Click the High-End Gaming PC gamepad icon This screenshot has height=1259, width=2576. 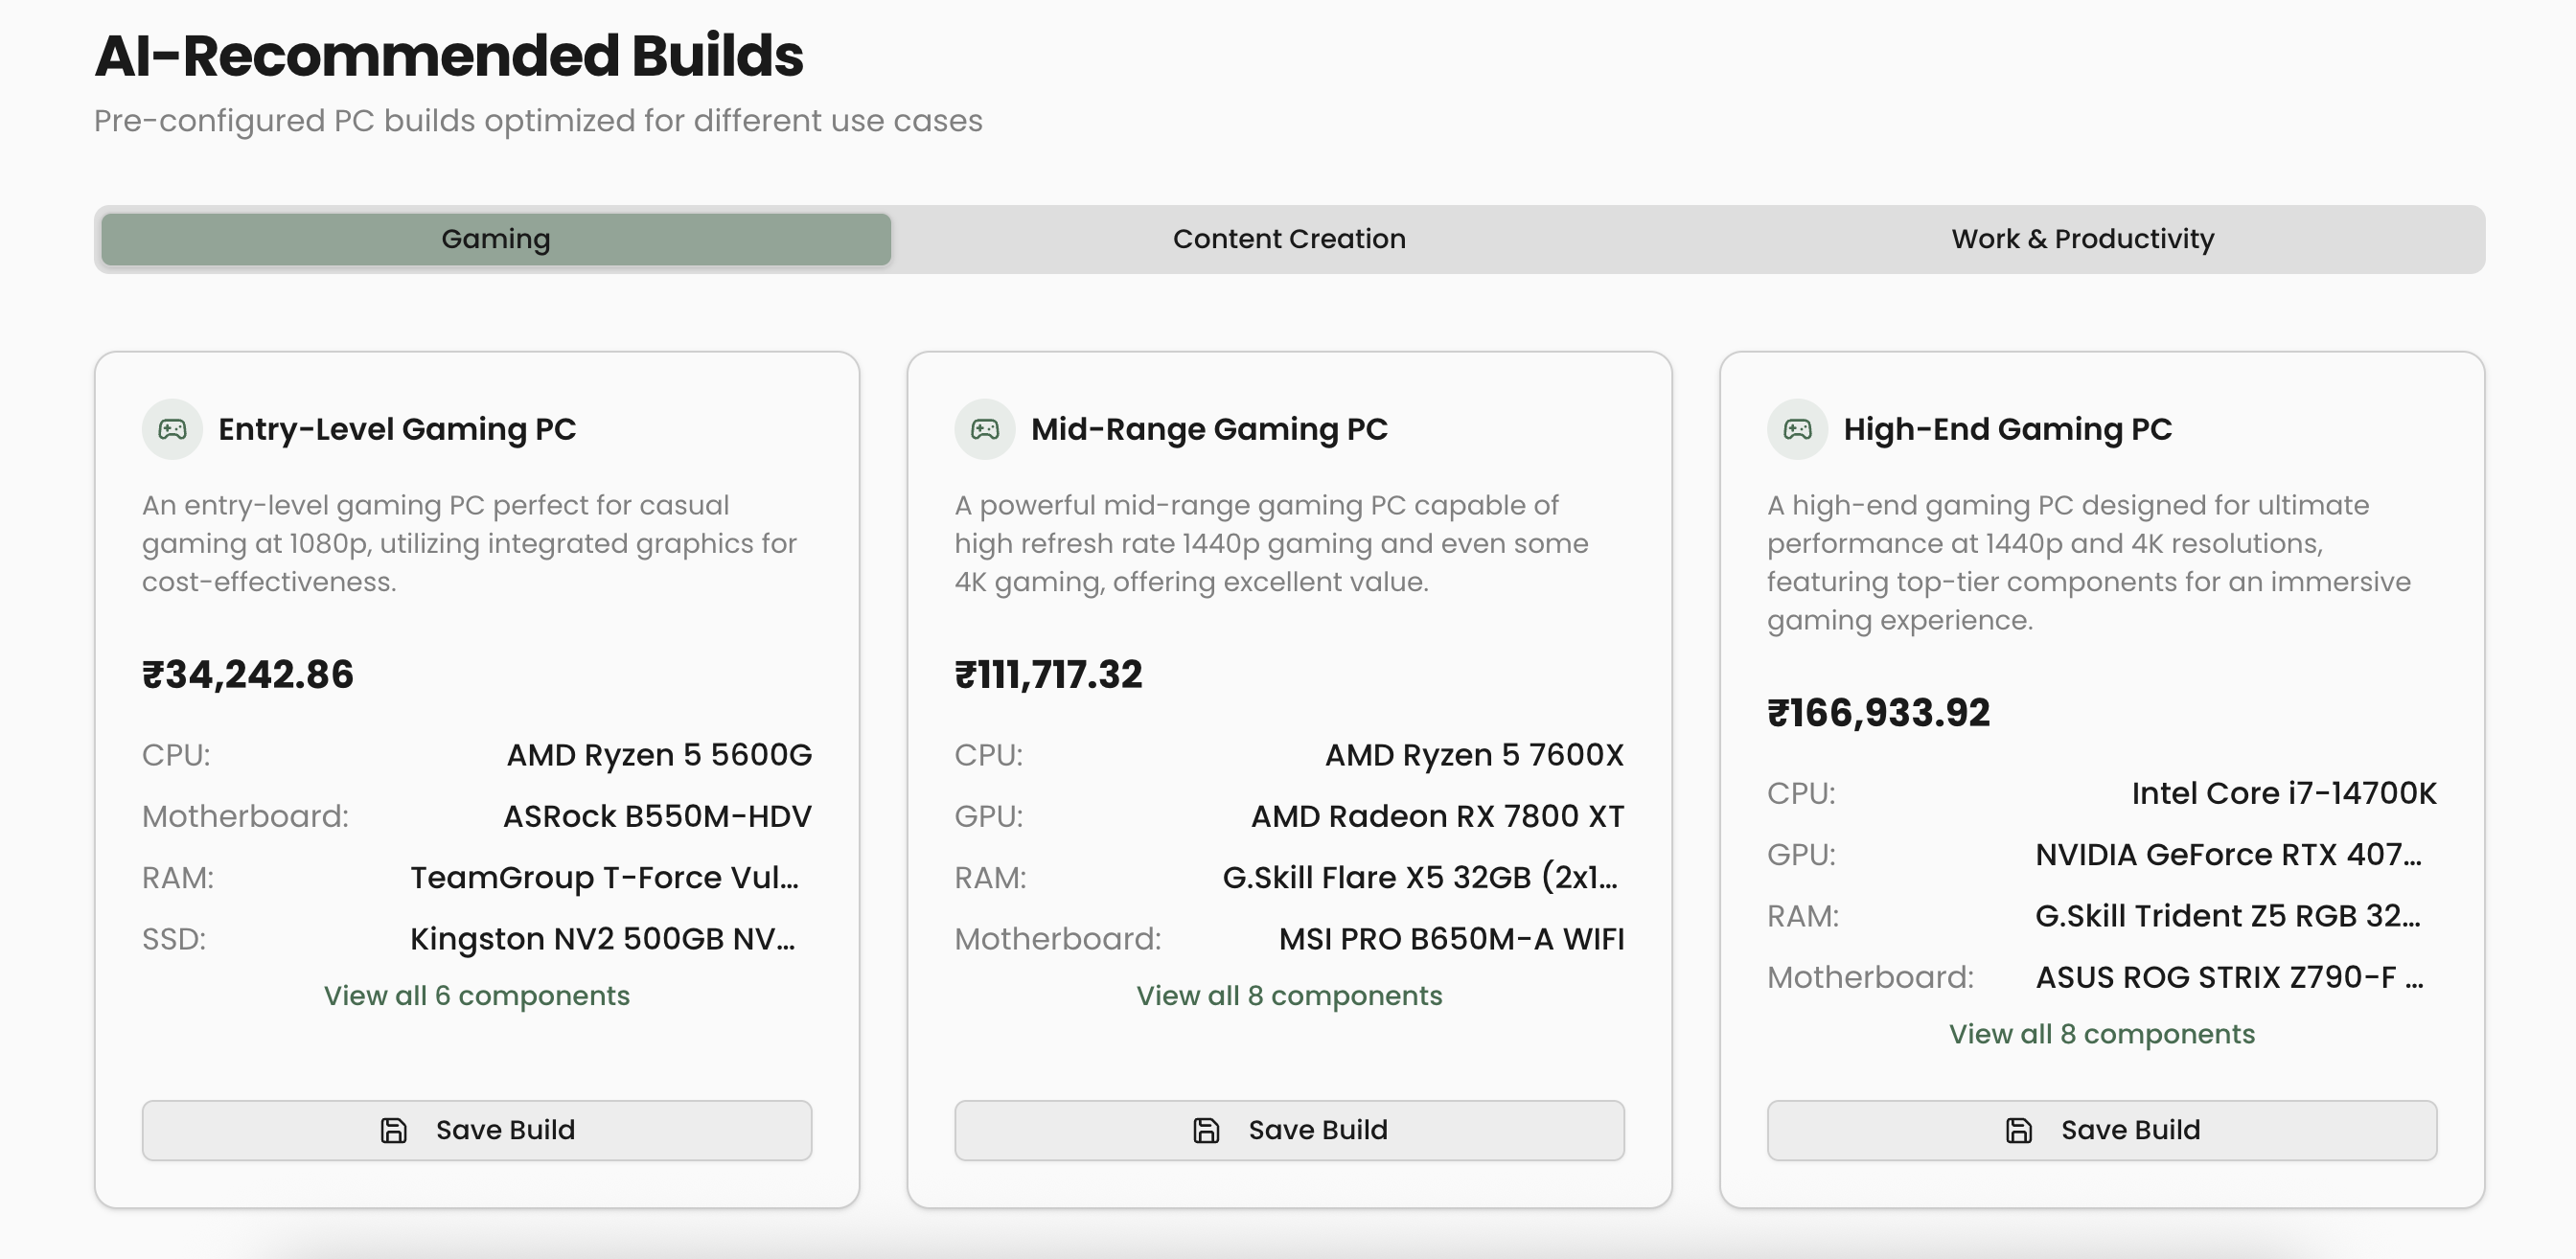point(1798,429)
